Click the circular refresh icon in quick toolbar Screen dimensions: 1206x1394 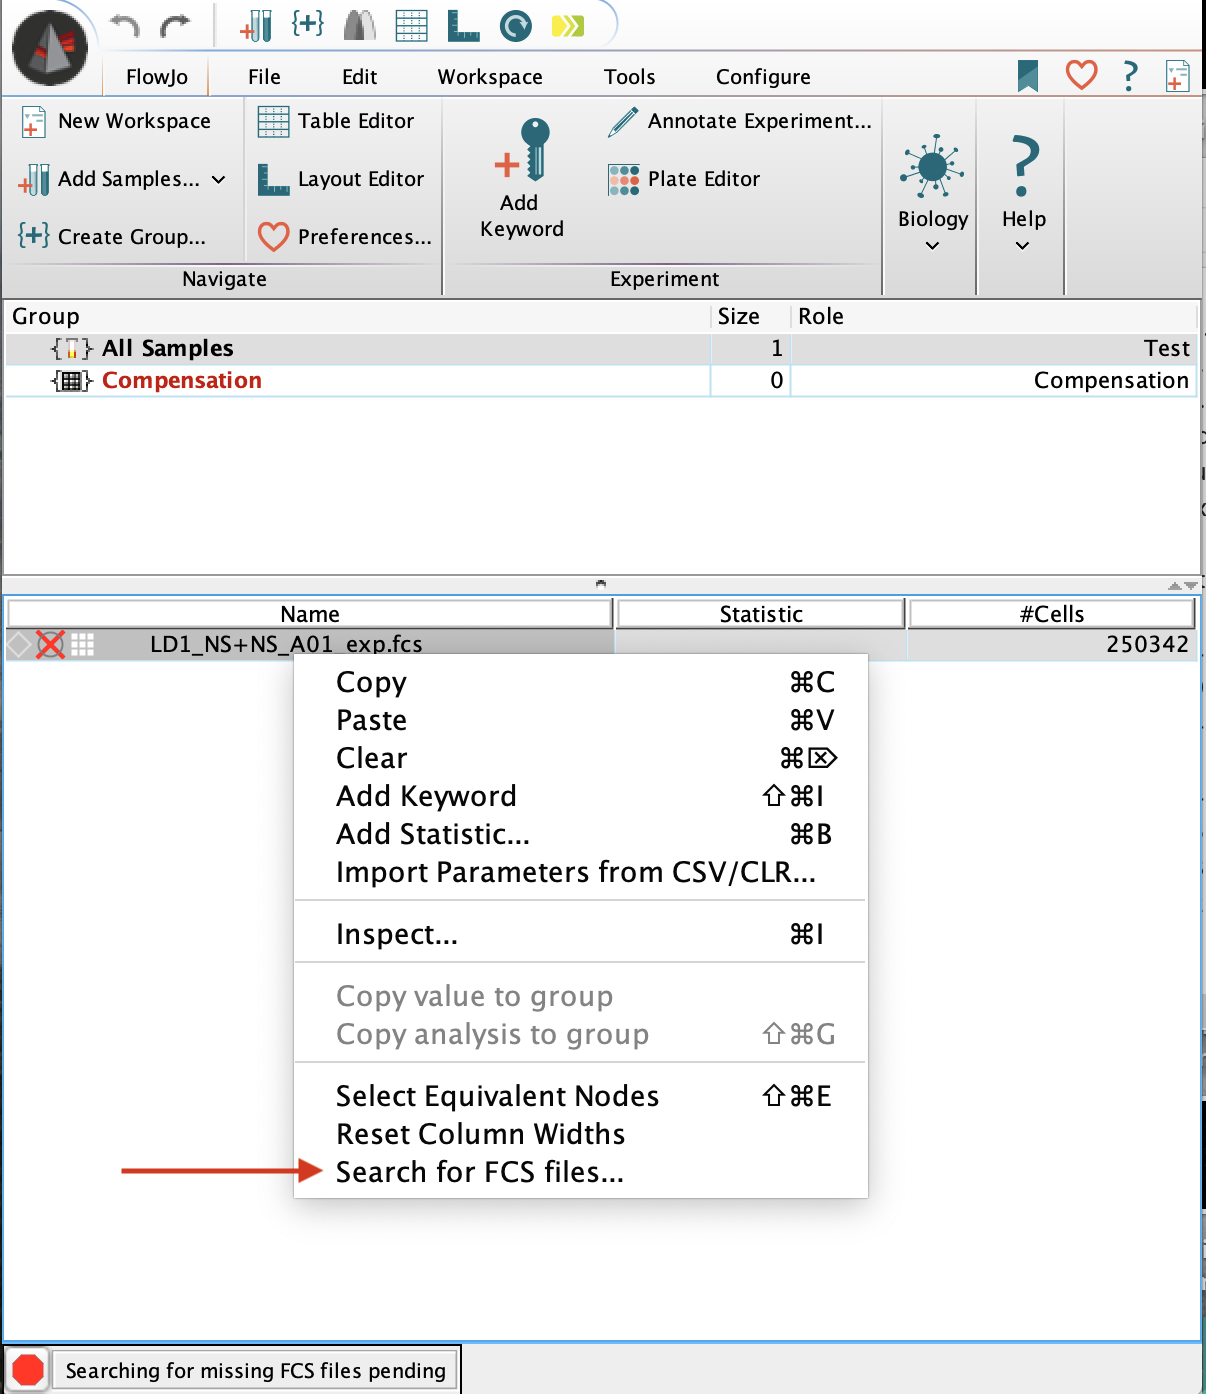[516, 25]
